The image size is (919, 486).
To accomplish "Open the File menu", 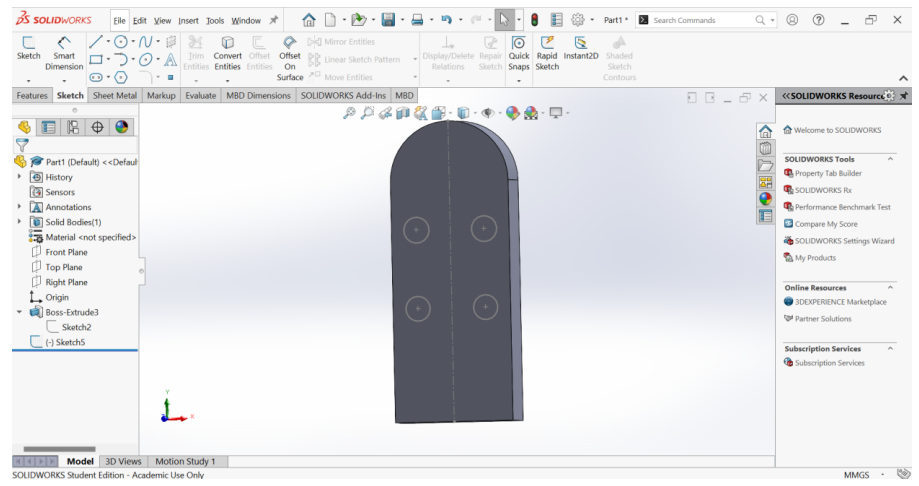I will [x=120, y=21].
